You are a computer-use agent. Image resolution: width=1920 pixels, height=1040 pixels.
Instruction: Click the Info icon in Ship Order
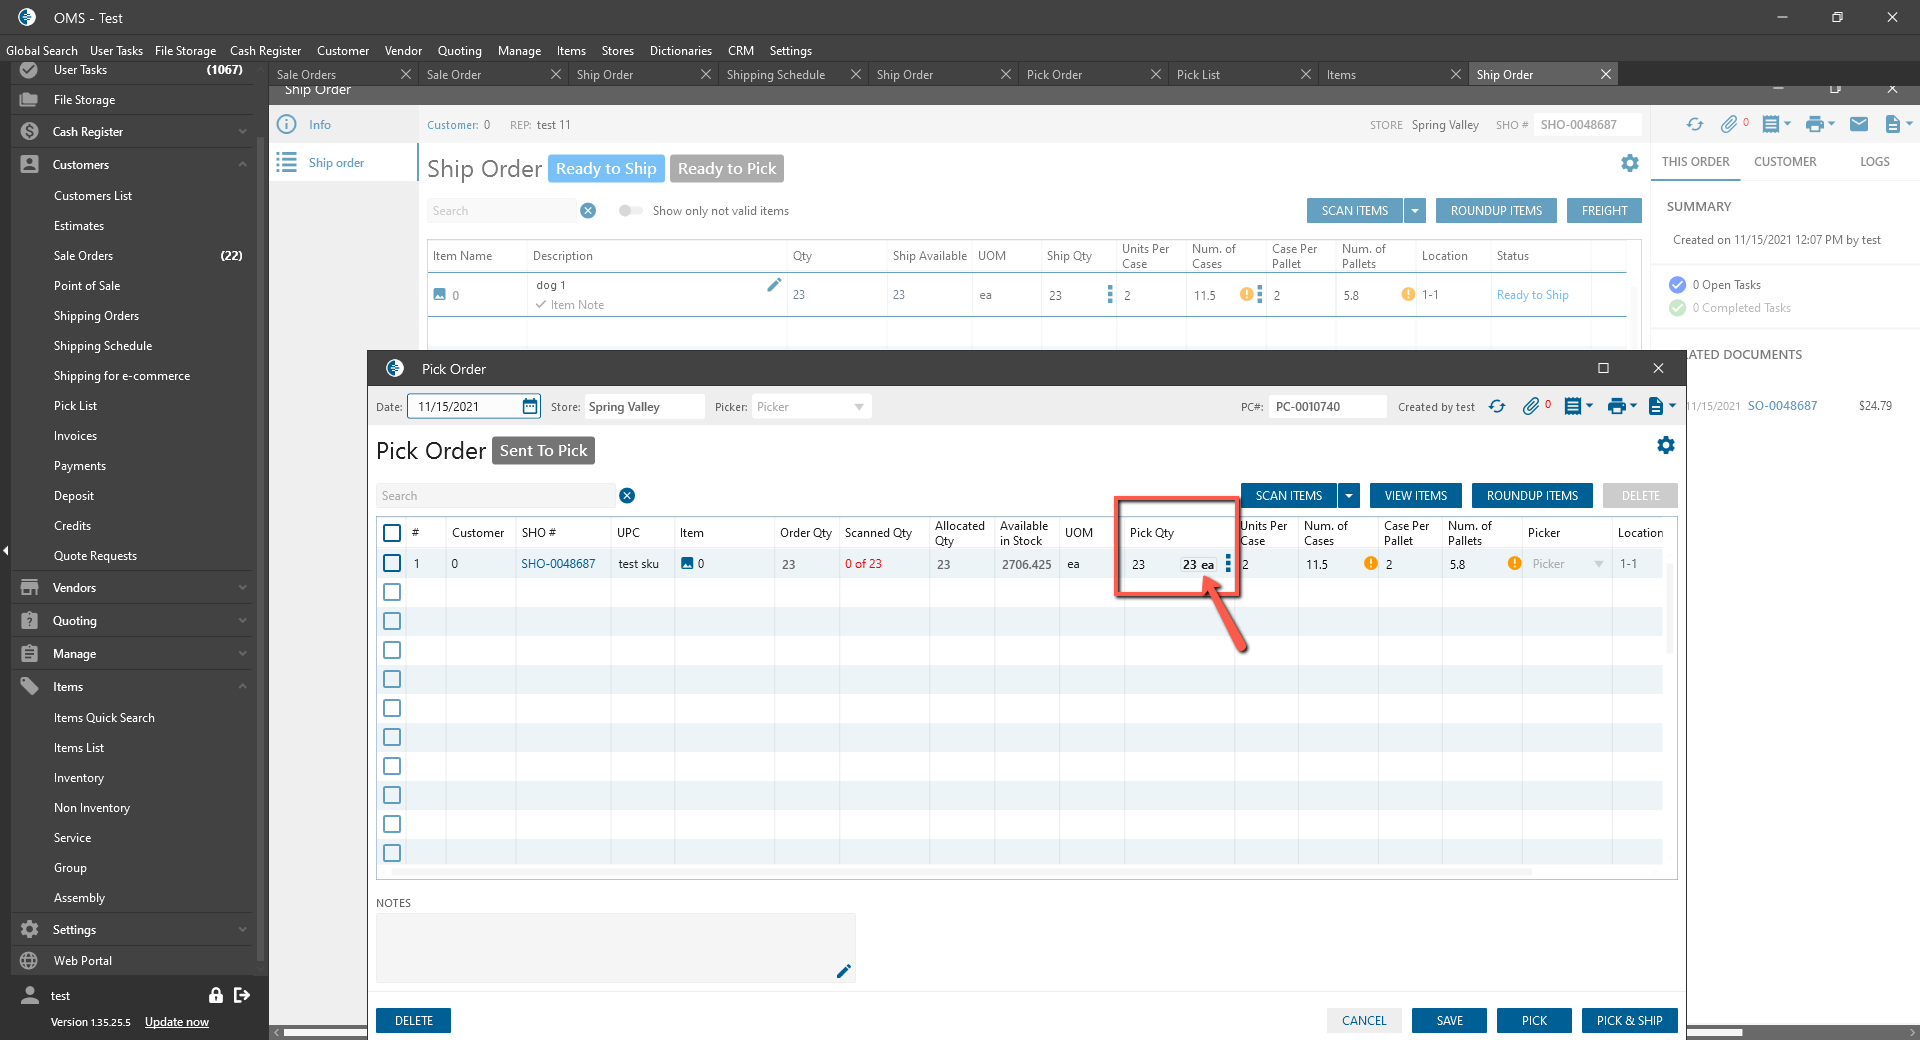(x=287, y=124)
